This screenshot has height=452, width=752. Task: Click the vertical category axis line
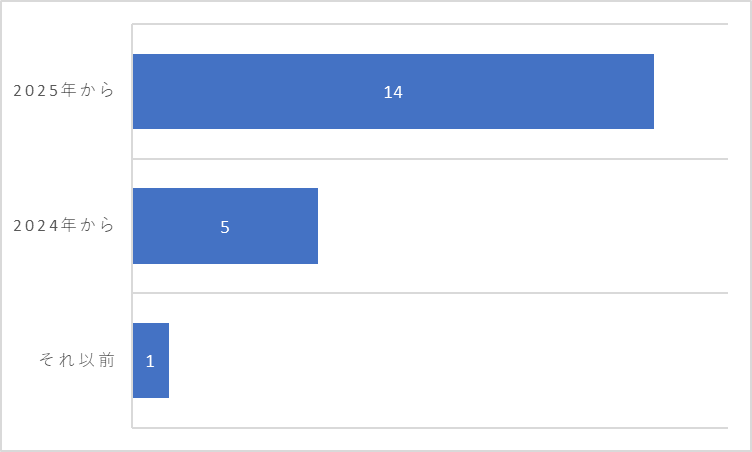pyautogui.click(x=132, y=226)
